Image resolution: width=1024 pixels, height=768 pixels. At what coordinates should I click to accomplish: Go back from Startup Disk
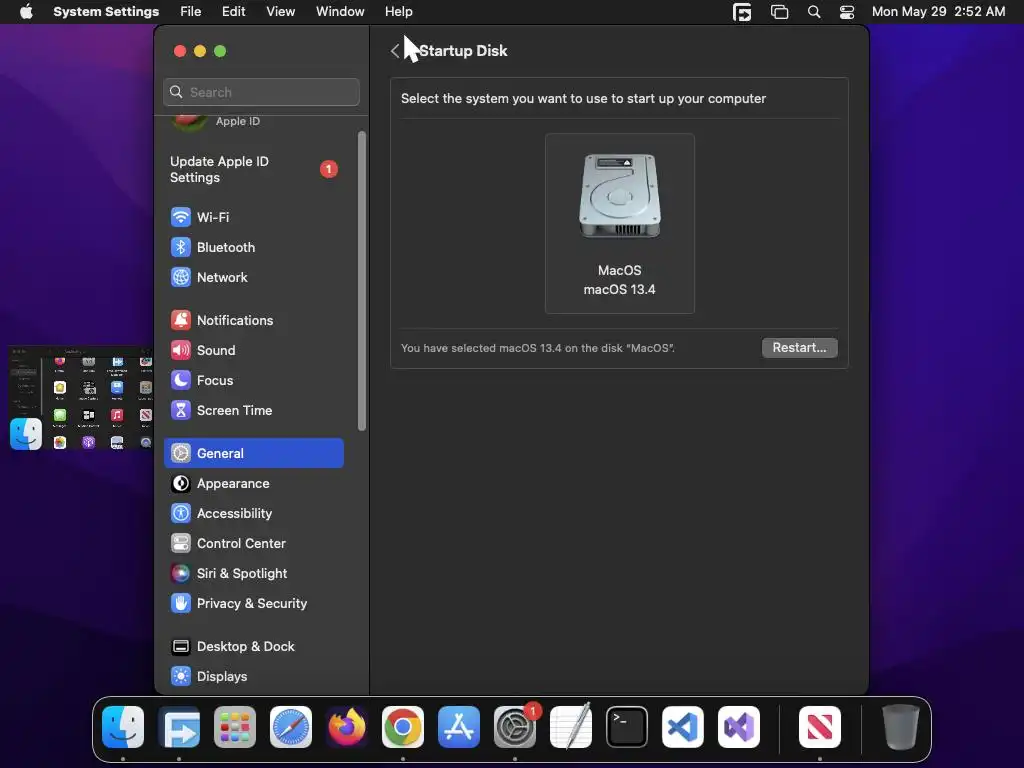[x=394, y=51]
